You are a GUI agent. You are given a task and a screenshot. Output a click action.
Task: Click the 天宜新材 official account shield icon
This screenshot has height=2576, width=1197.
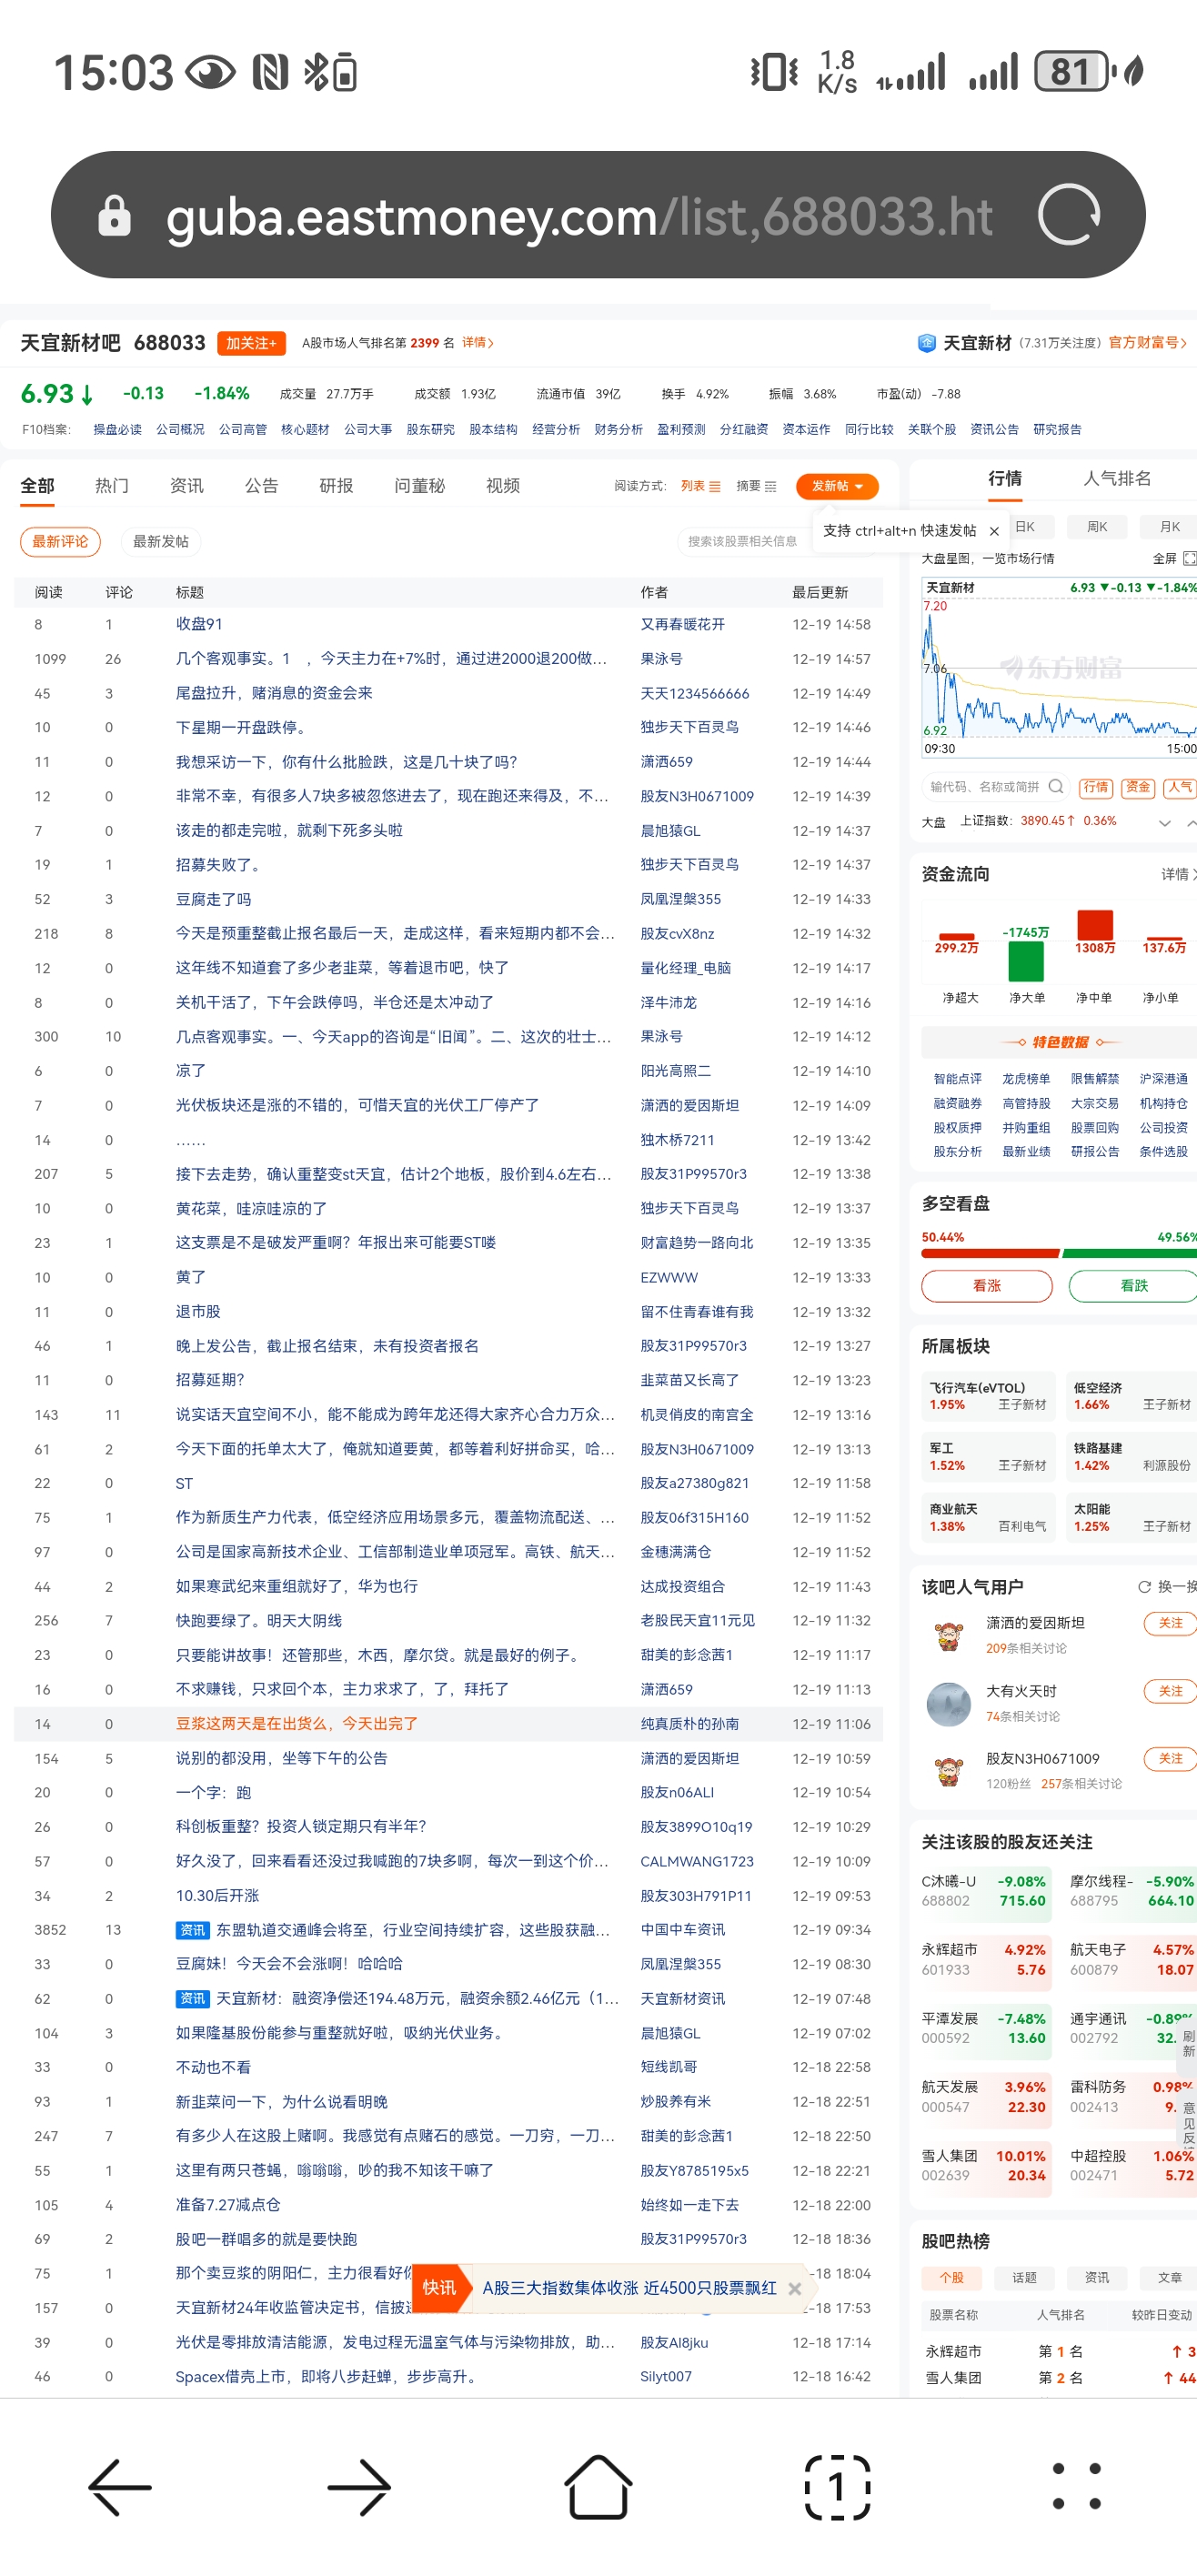coord(926,343)
